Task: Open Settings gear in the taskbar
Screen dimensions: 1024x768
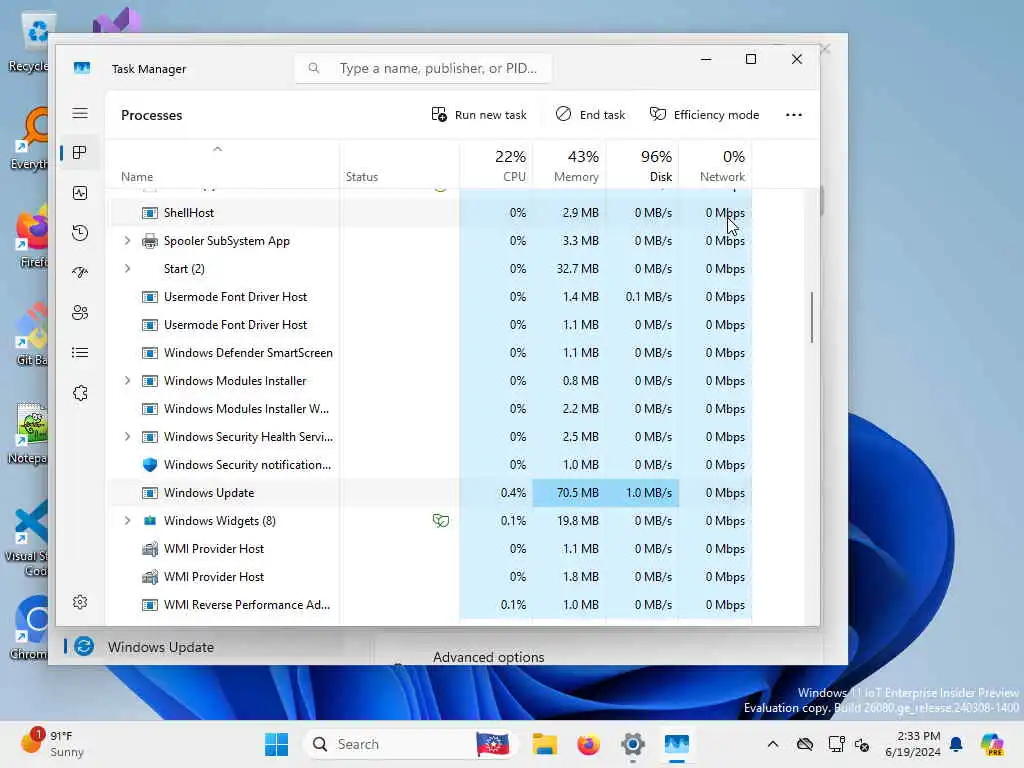Action: (633, 744)
